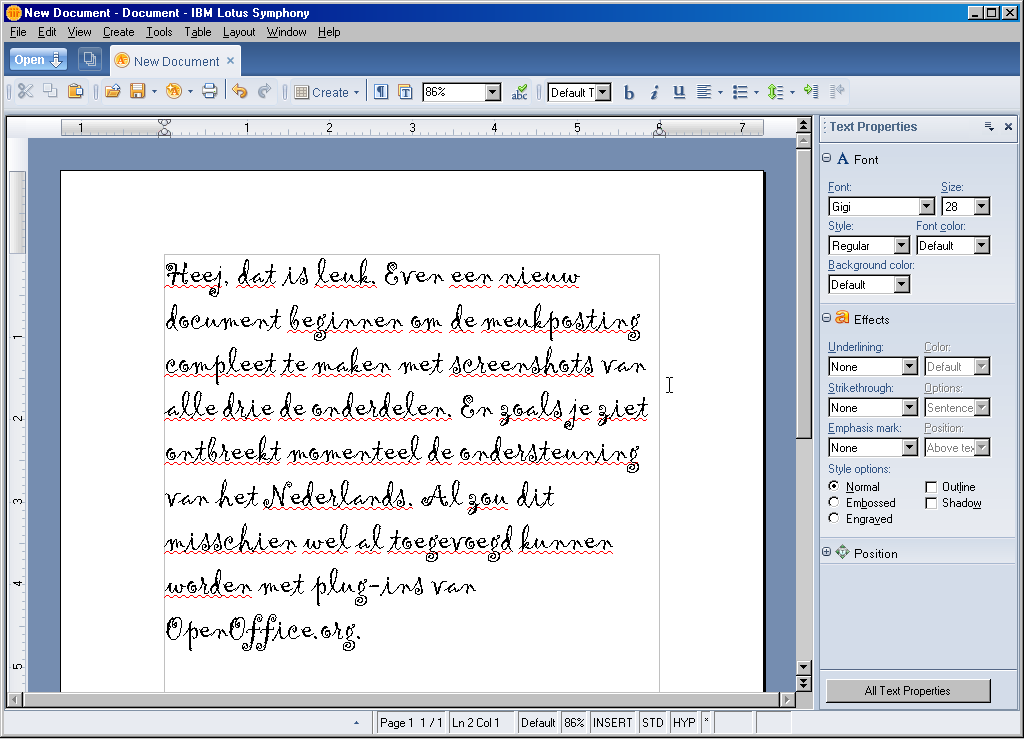The image size is (1024, 739).
Task: Click the new window icon beside Open
Action: [89, 59]
